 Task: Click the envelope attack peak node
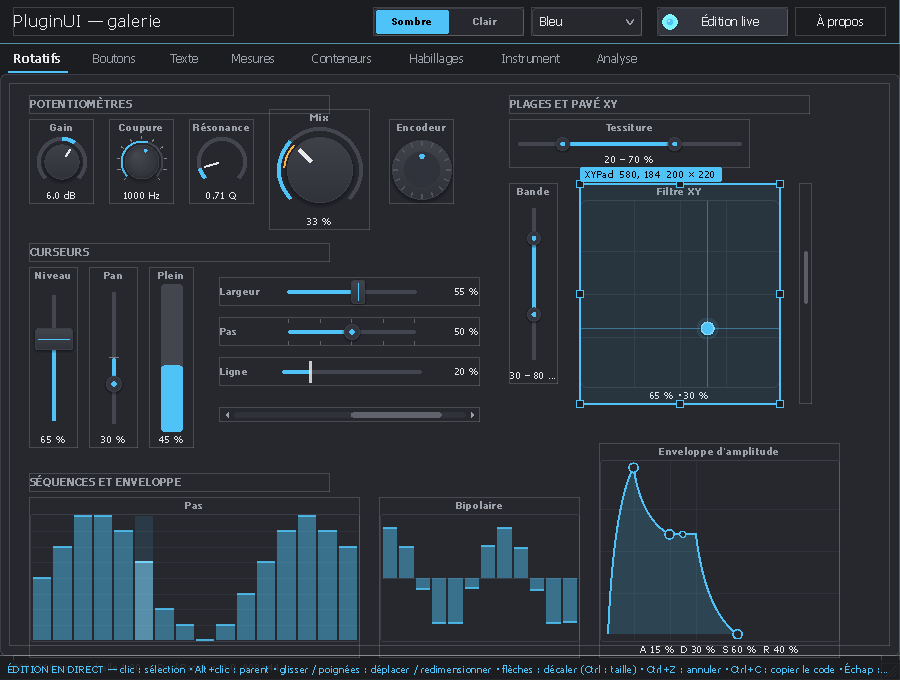click(x=633, y=468)
